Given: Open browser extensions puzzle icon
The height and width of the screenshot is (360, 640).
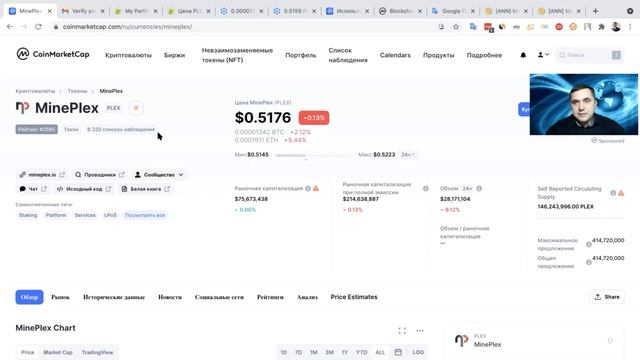Looking at the screenshot, I should click(x=601, y=27).
